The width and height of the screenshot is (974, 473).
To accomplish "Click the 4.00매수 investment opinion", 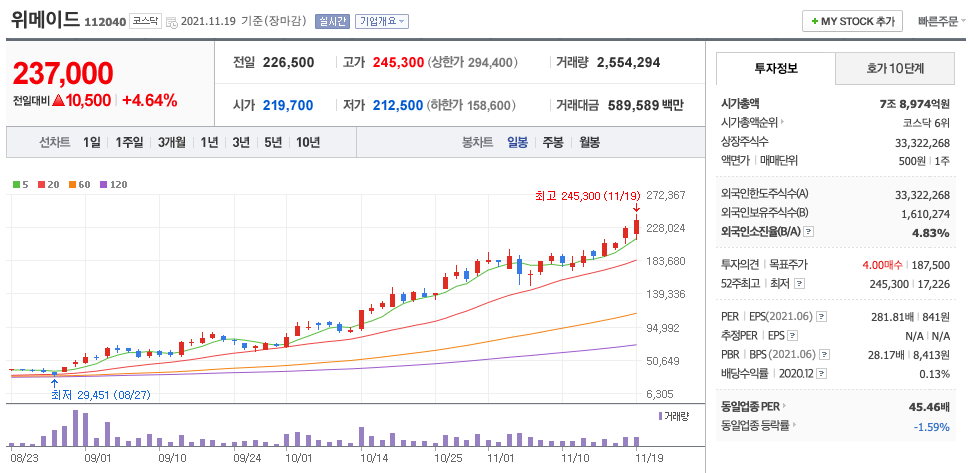I will (x=882, y=265).
